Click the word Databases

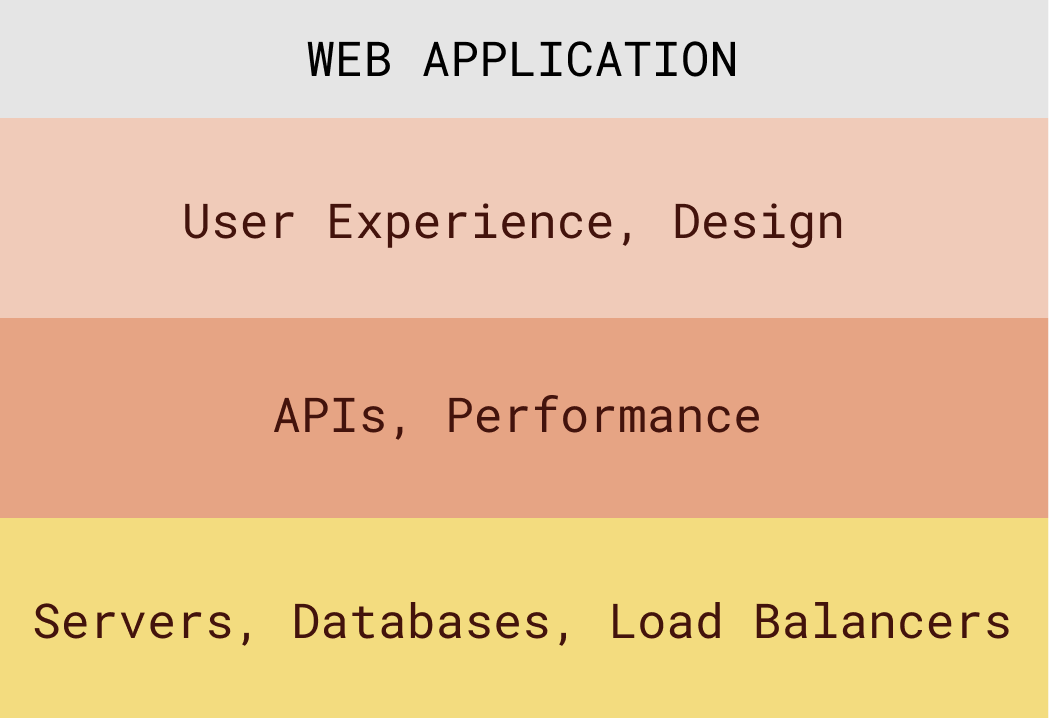point(421,622)
